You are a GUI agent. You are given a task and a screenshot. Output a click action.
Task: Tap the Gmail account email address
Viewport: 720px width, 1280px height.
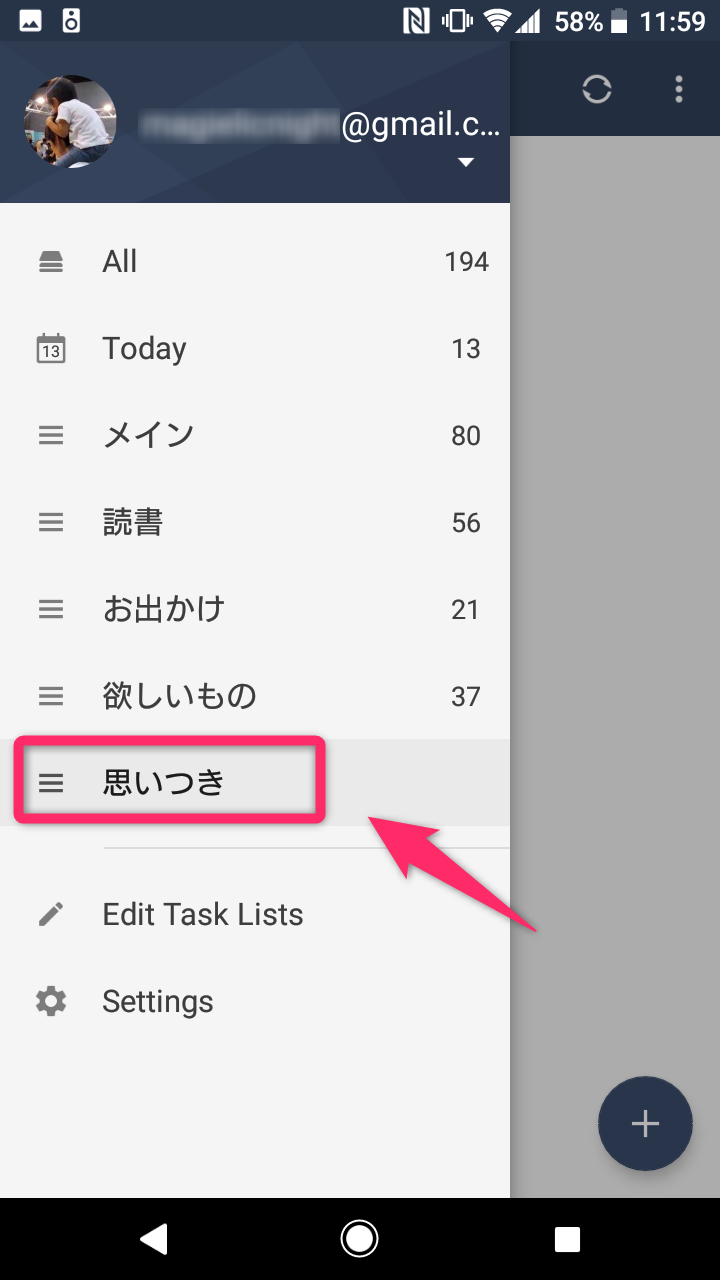pyautogui.click(x=320, y=126)
